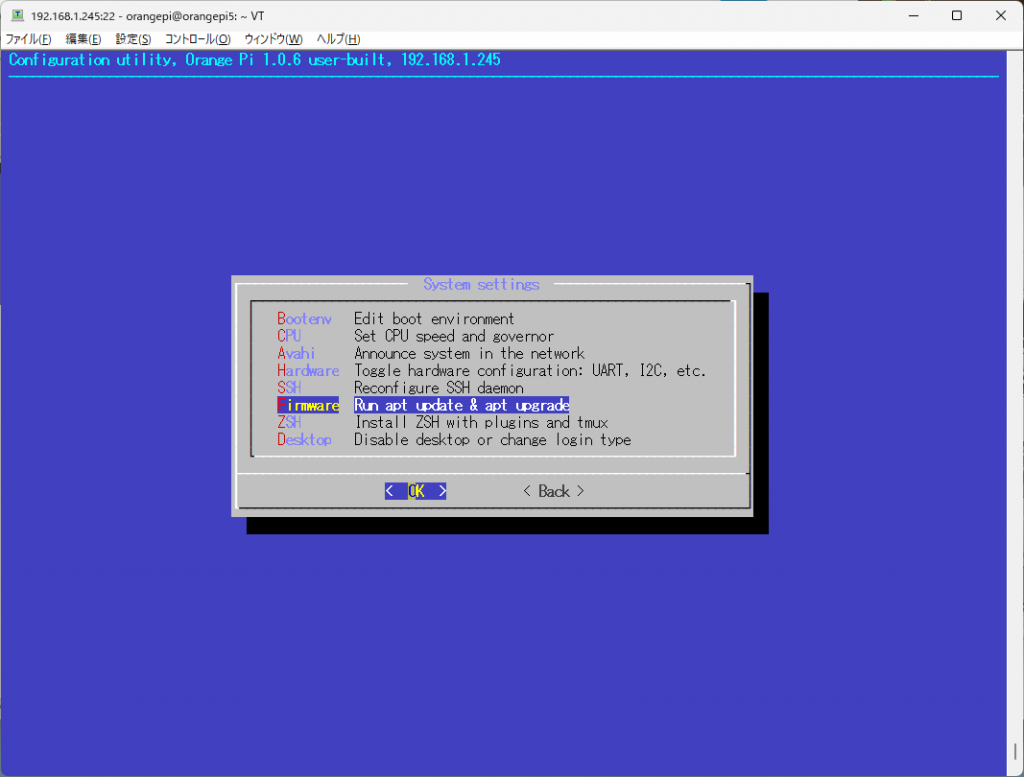Screen dimensions: 1024x777
Task: Click the 'System settings' dialog title
Action: 481,284
